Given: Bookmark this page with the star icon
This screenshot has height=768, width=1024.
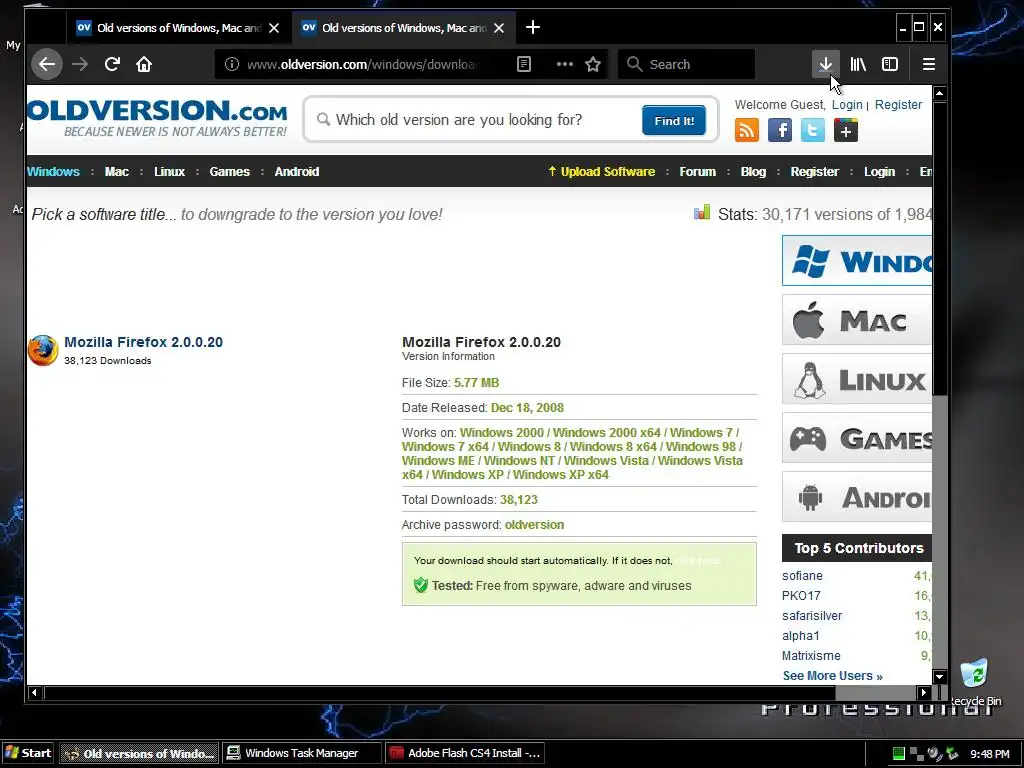Looking at the screenshot, I should point(593,64).
